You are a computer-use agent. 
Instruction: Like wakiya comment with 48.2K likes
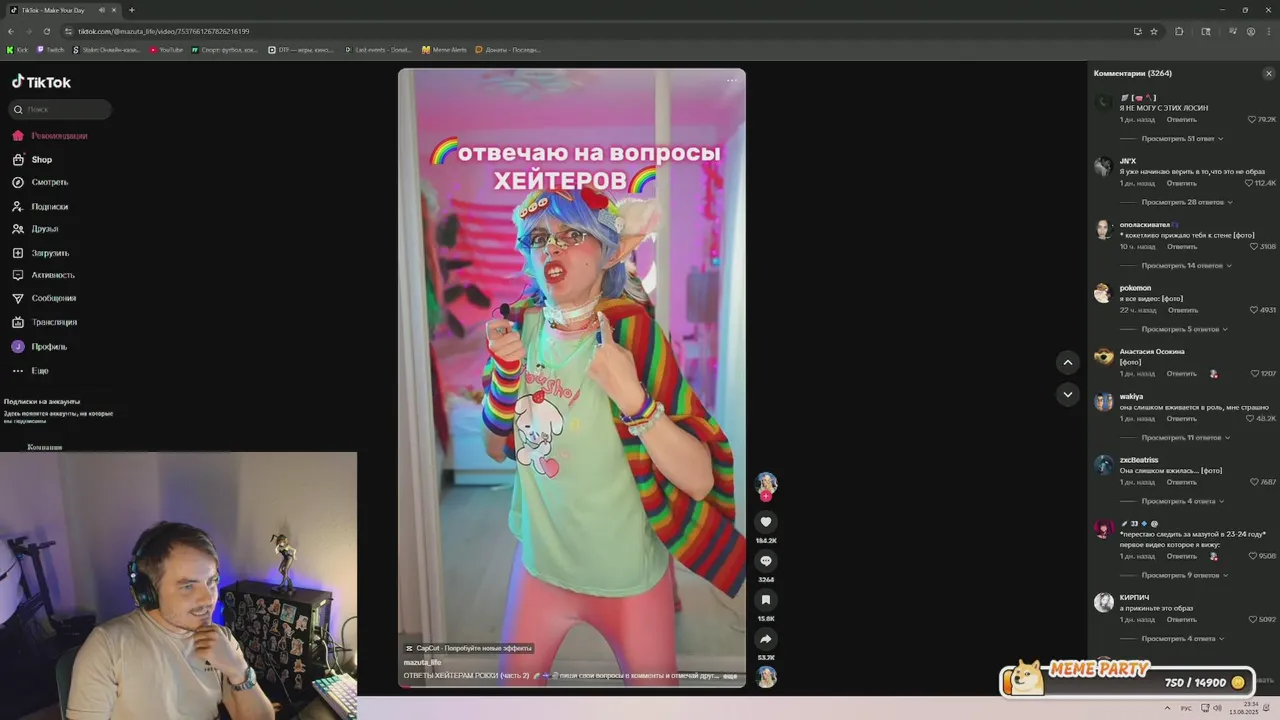click(x=1251, y=419)
